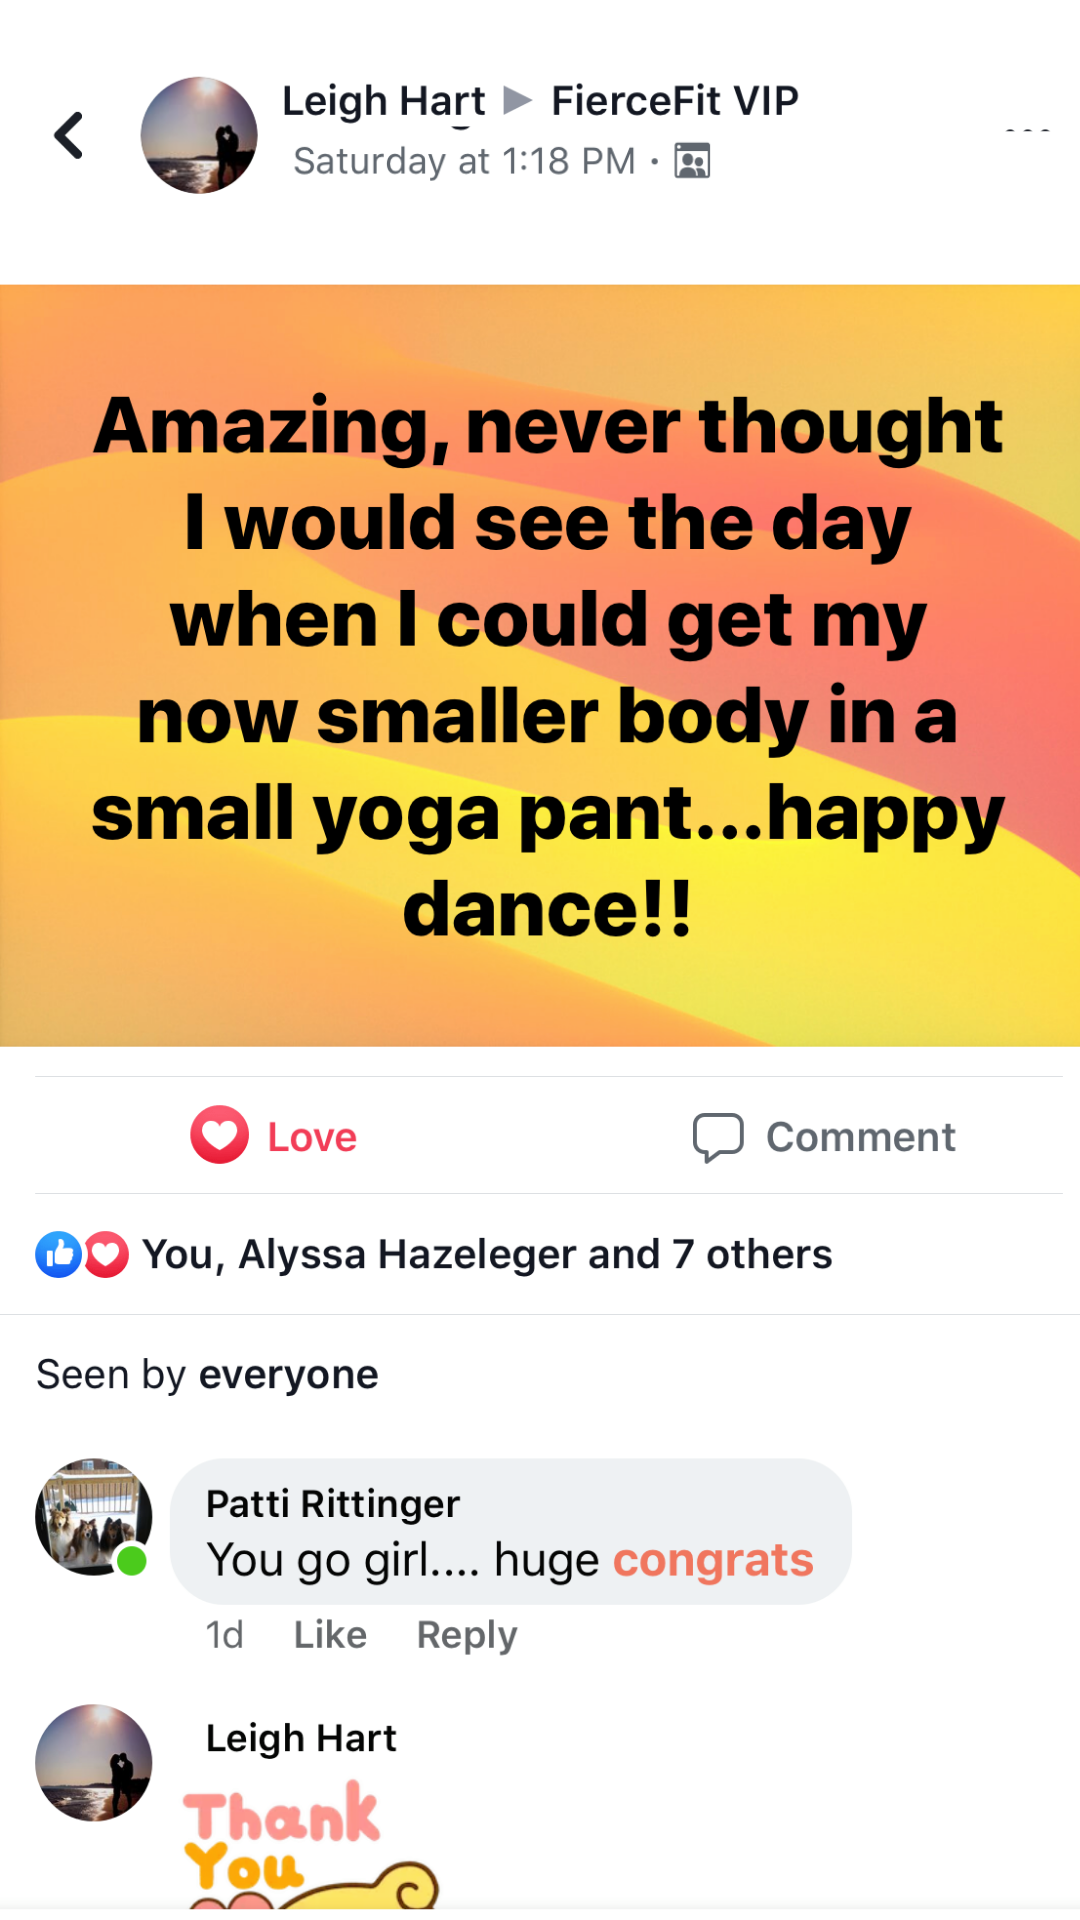This screenshot has height=1920, width=1080.
Task: Open Leigh Hart's avatar in comments
Action: point(93,1762)
